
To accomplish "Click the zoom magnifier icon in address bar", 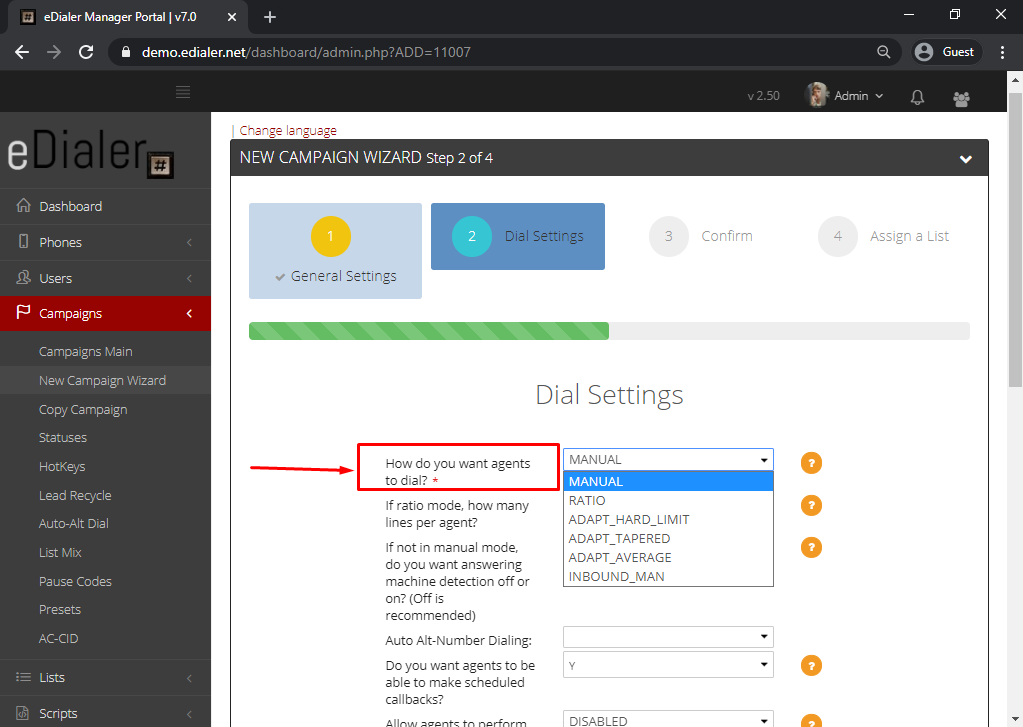I will click(883, 52).
